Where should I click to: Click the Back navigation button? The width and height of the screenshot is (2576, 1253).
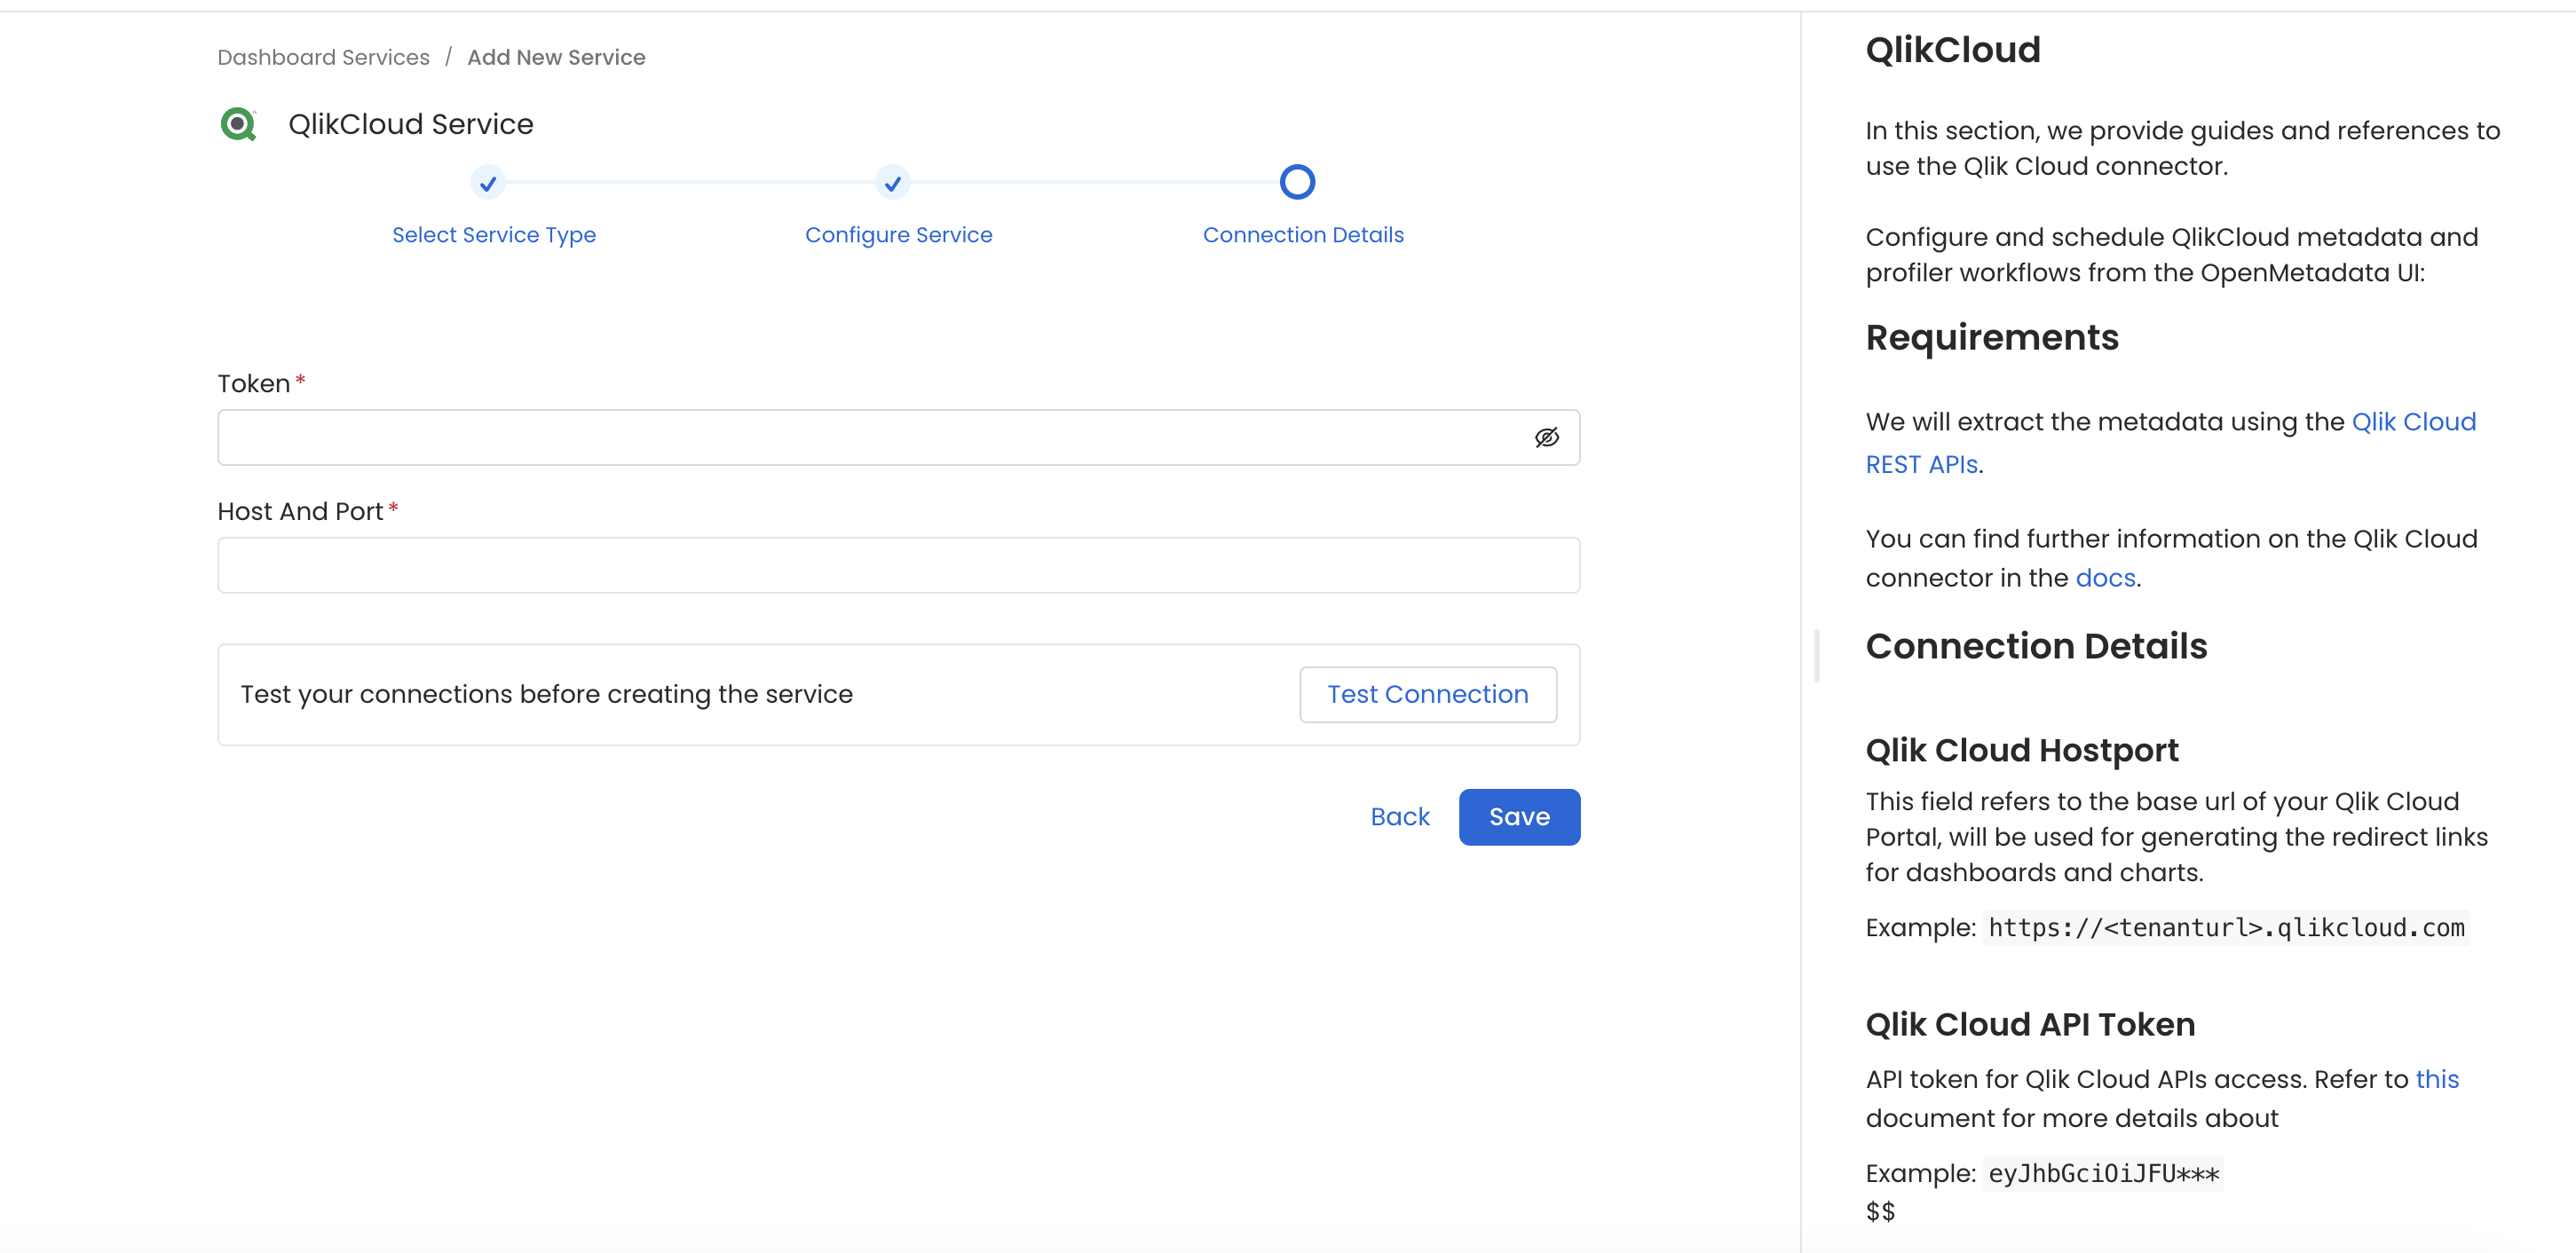pyautogui.click(x=1402, y=816)
